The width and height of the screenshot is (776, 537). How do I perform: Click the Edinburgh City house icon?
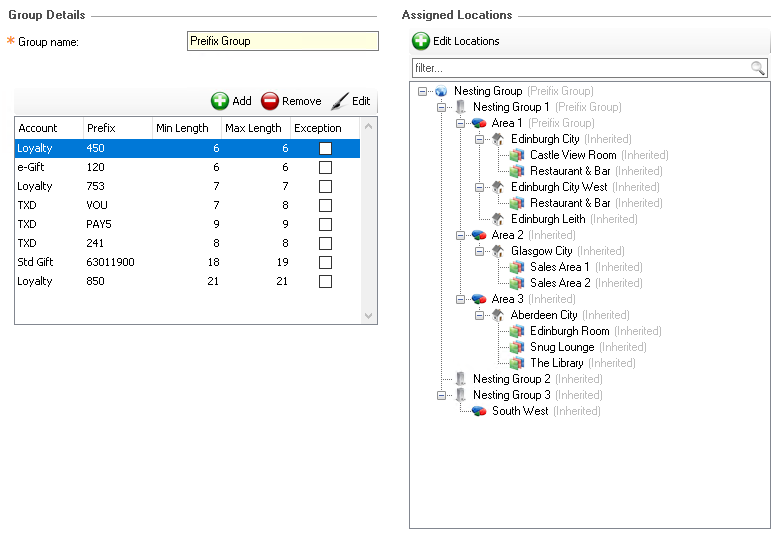[498, 139]
